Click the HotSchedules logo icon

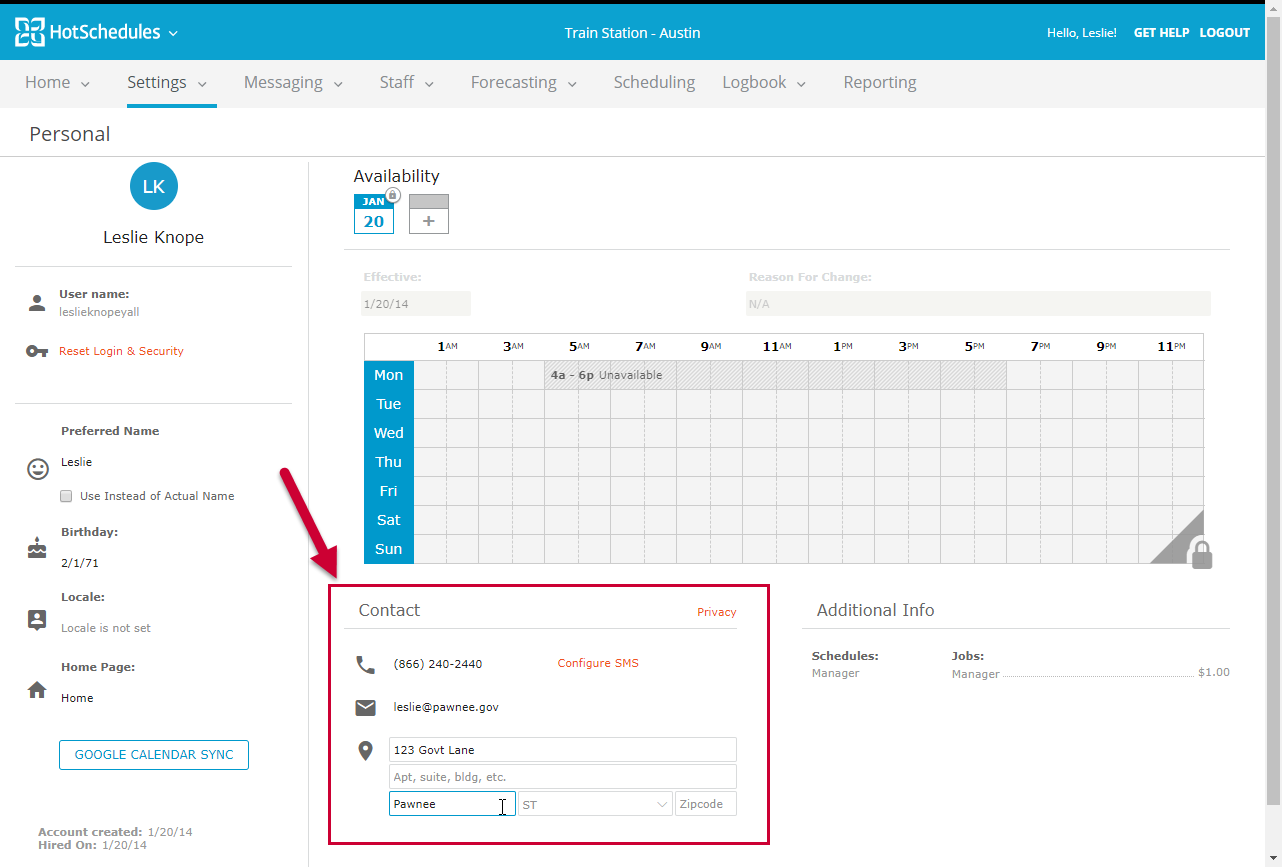coord(29,31)
